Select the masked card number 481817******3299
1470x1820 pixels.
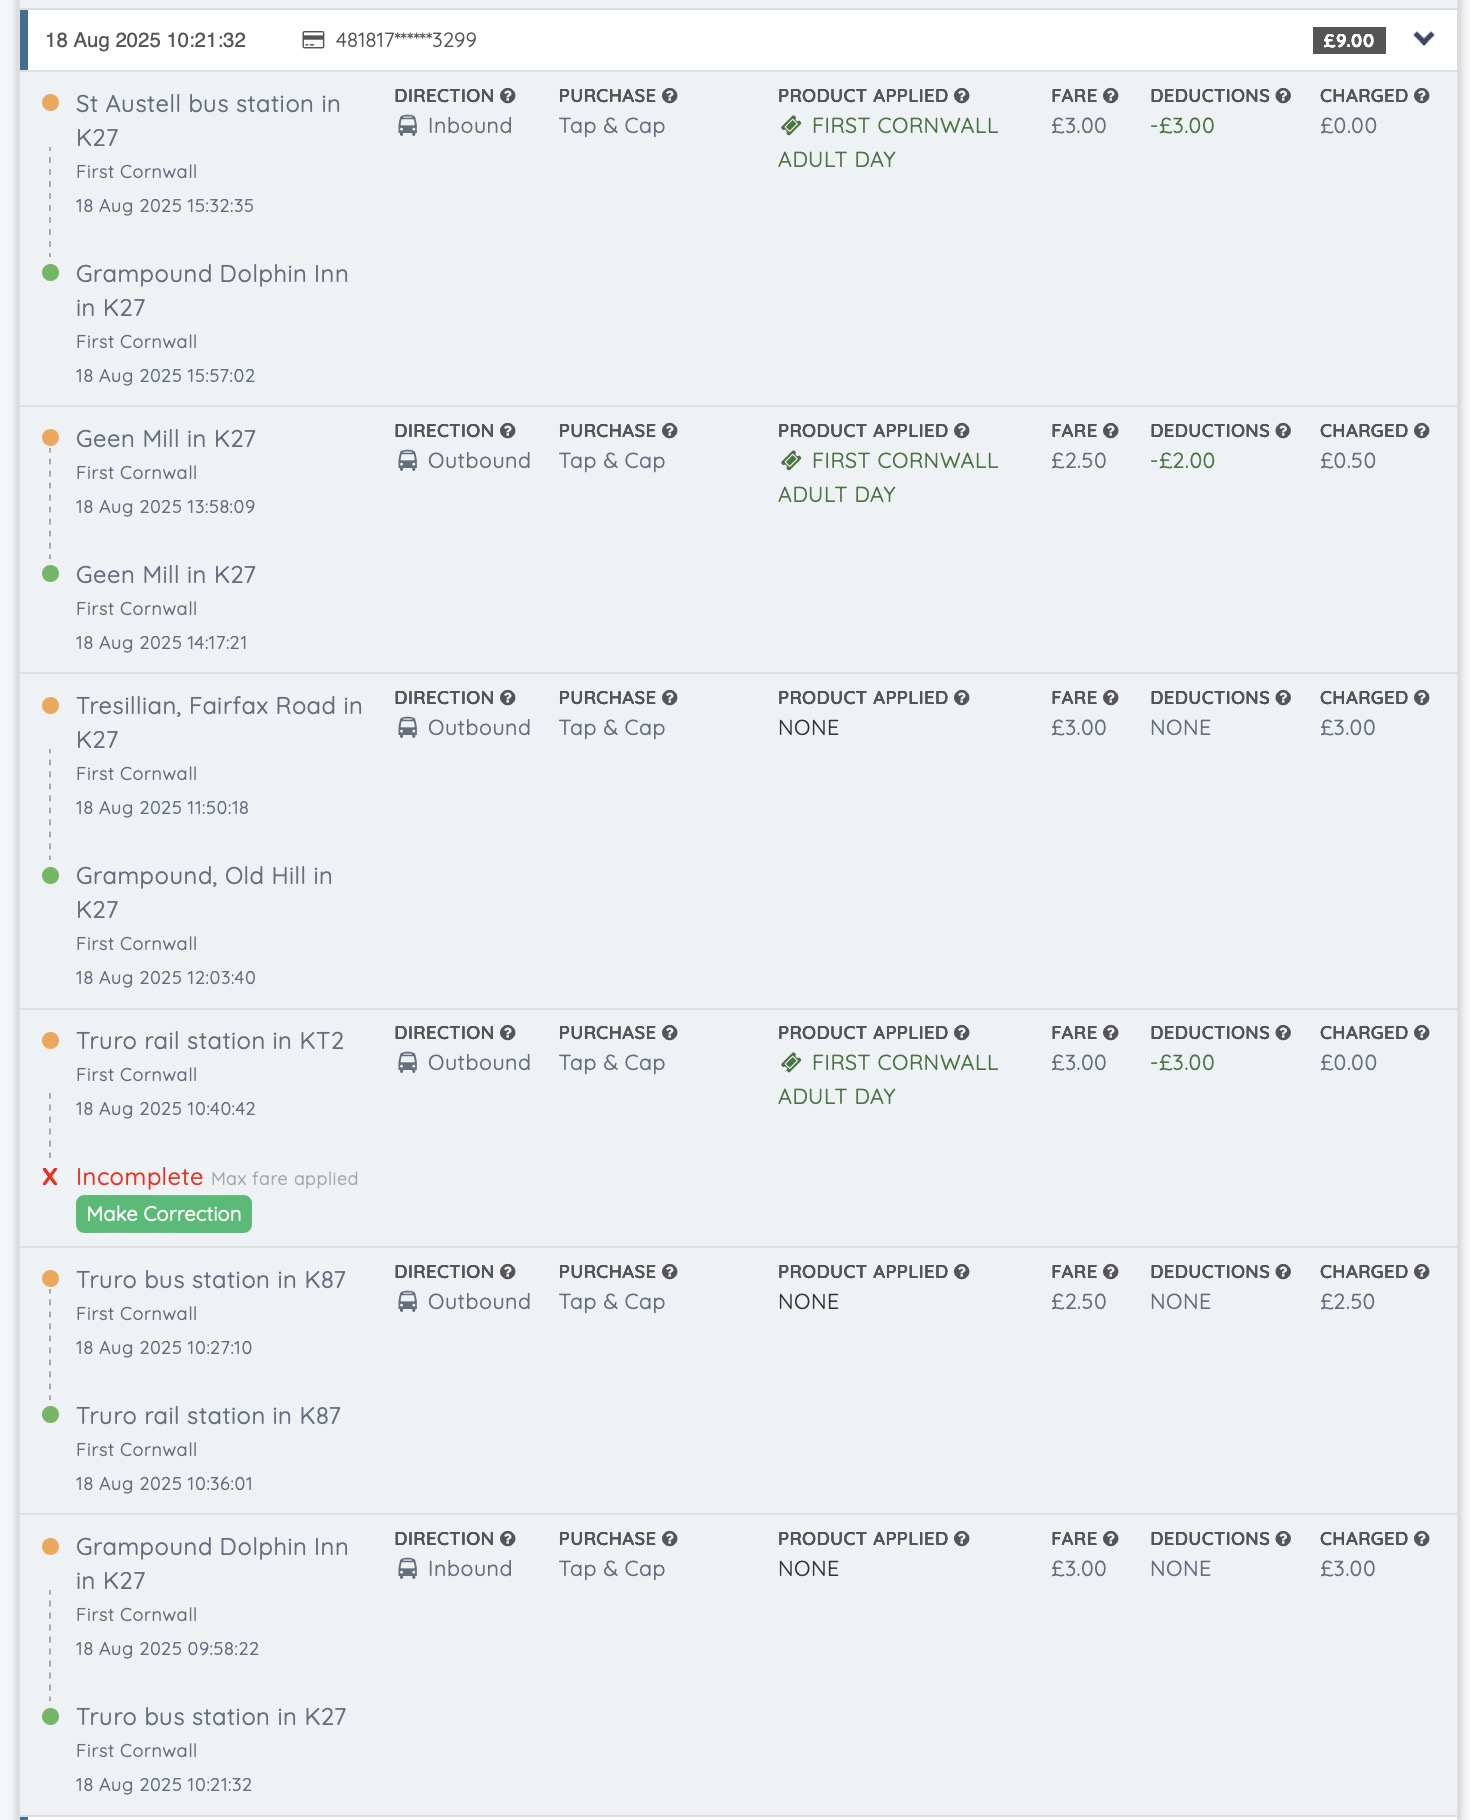[406, 40]
